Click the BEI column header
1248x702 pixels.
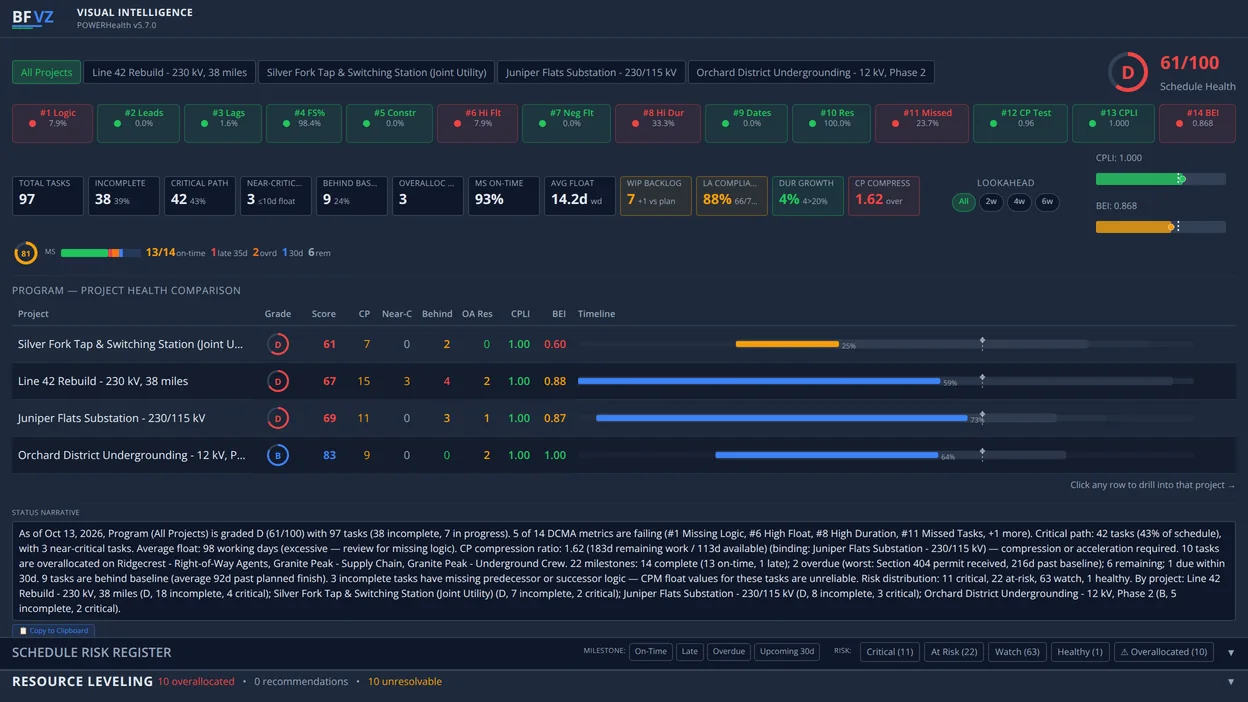click(x=559, y=314)
